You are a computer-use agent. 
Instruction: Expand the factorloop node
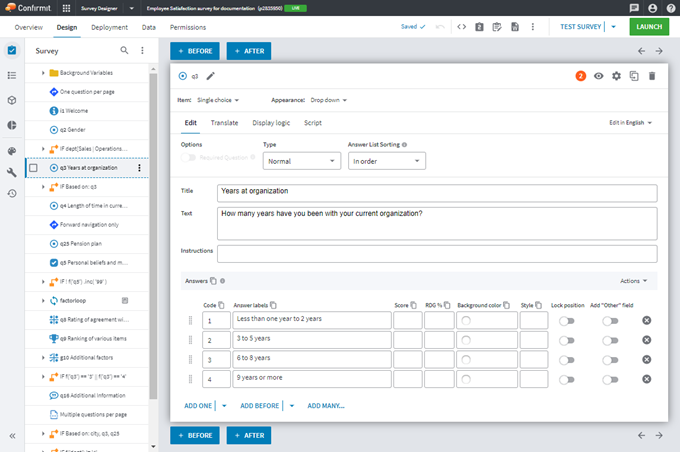click(43, 301)
